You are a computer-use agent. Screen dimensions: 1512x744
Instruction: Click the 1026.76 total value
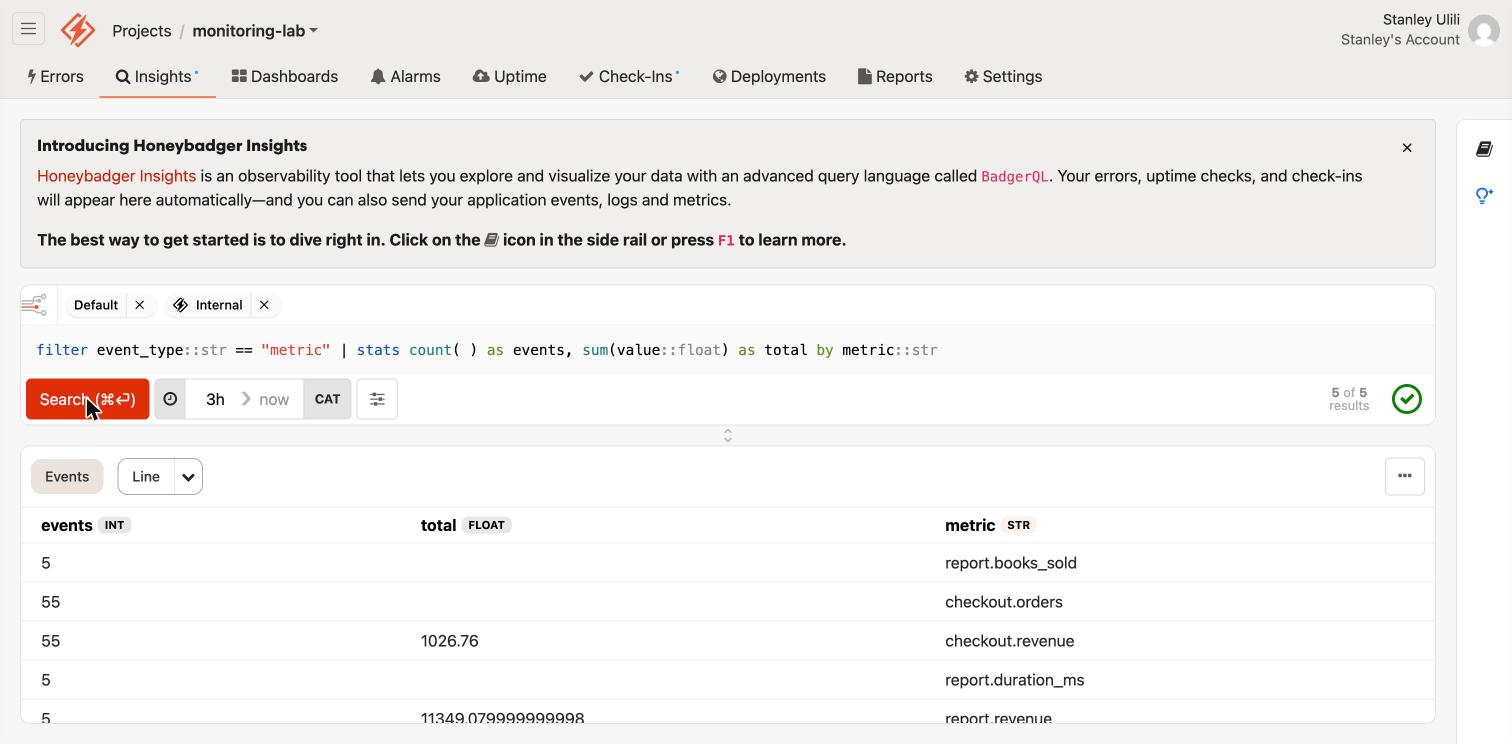click(x=450, y=641)
